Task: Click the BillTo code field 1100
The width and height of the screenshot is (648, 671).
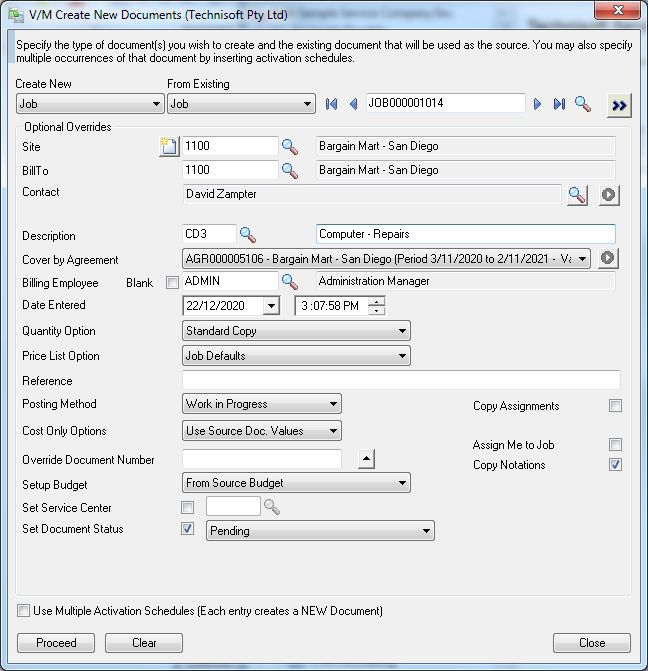Action: pyautogui.click(x=230, y=170)
